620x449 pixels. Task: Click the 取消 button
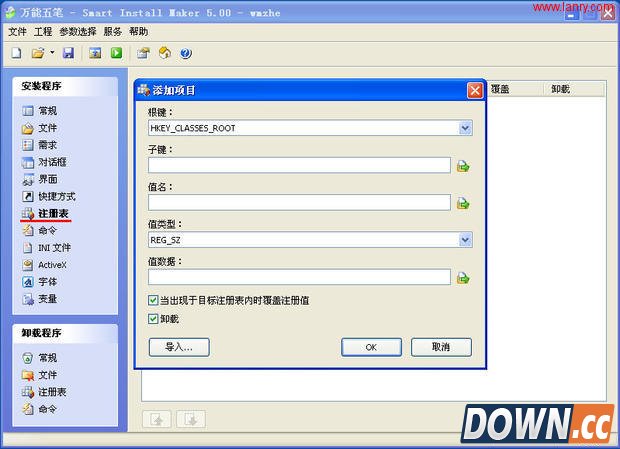[x=441, y=347]
